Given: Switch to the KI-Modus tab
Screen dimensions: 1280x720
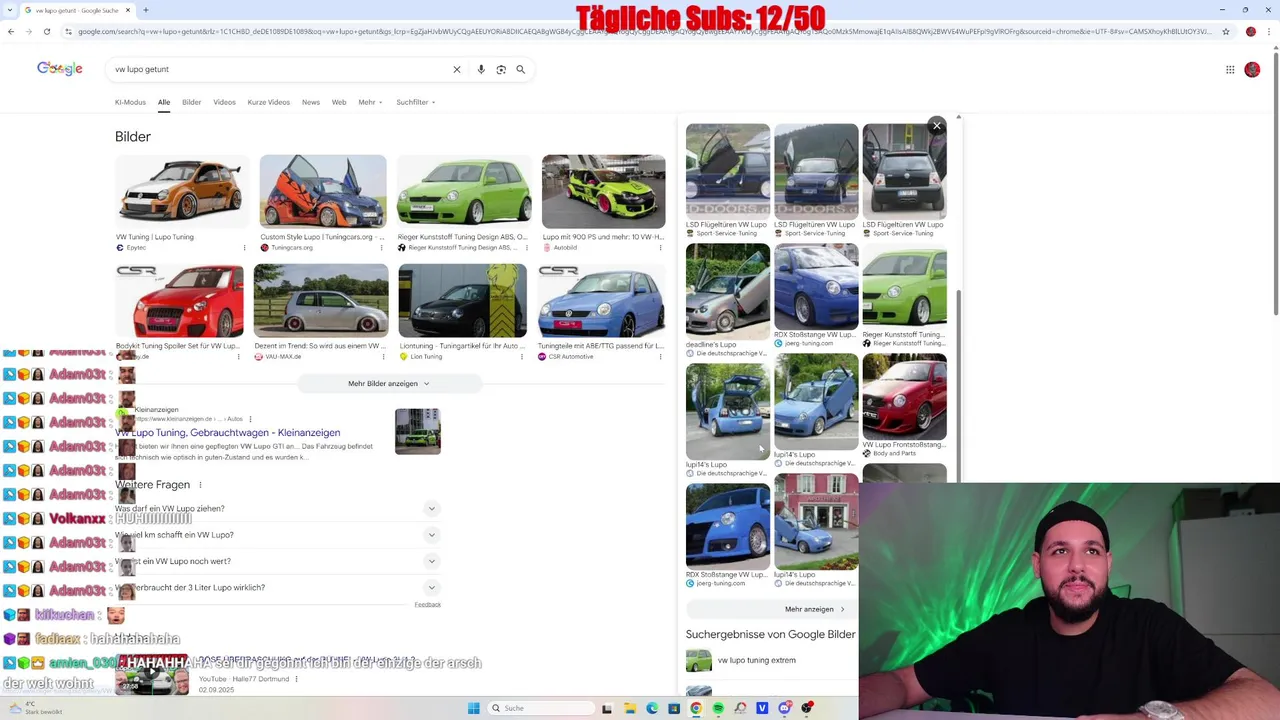Looking at the screenshot, I should tap(130, 102).
